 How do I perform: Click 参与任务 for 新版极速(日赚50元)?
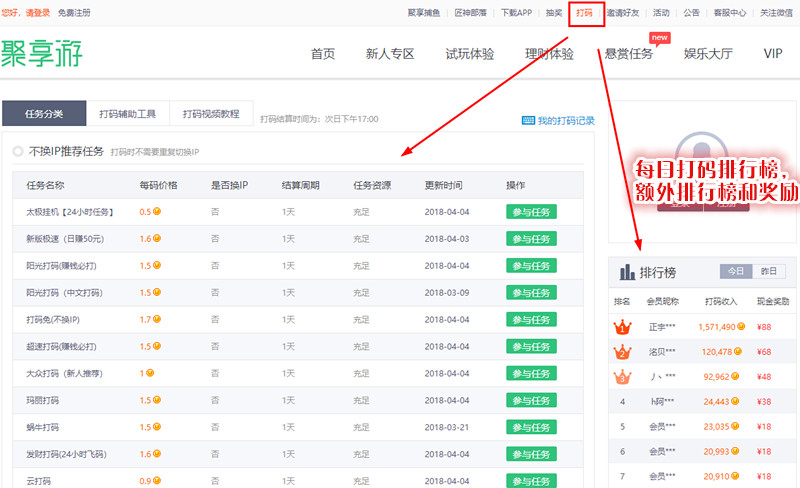[x=531, y=239]
